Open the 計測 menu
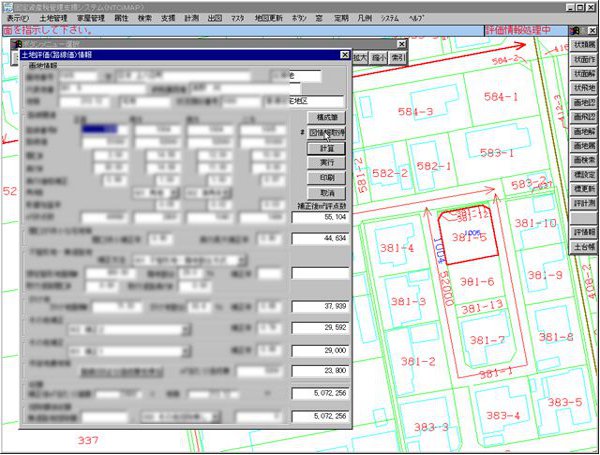The width and height of the screenshot is (600, 455). point(191,18)
